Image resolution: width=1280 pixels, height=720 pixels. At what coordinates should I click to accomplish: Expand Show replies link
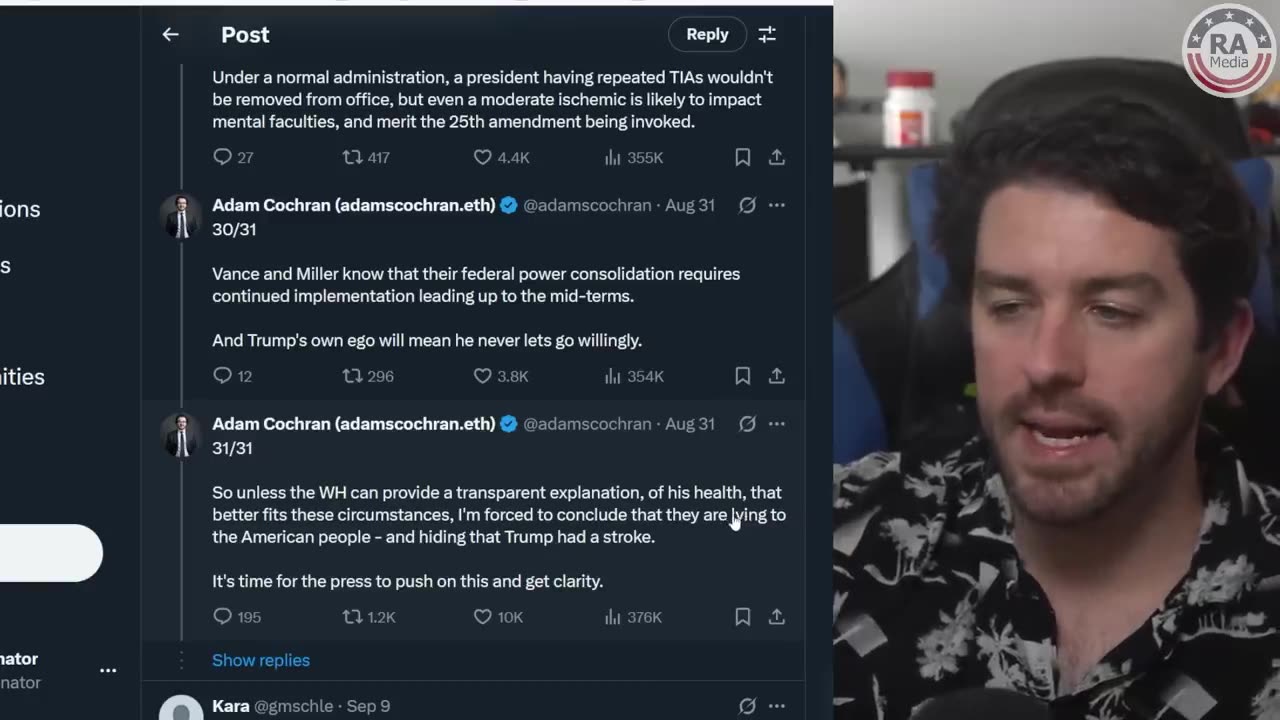[x=261, y=660]
